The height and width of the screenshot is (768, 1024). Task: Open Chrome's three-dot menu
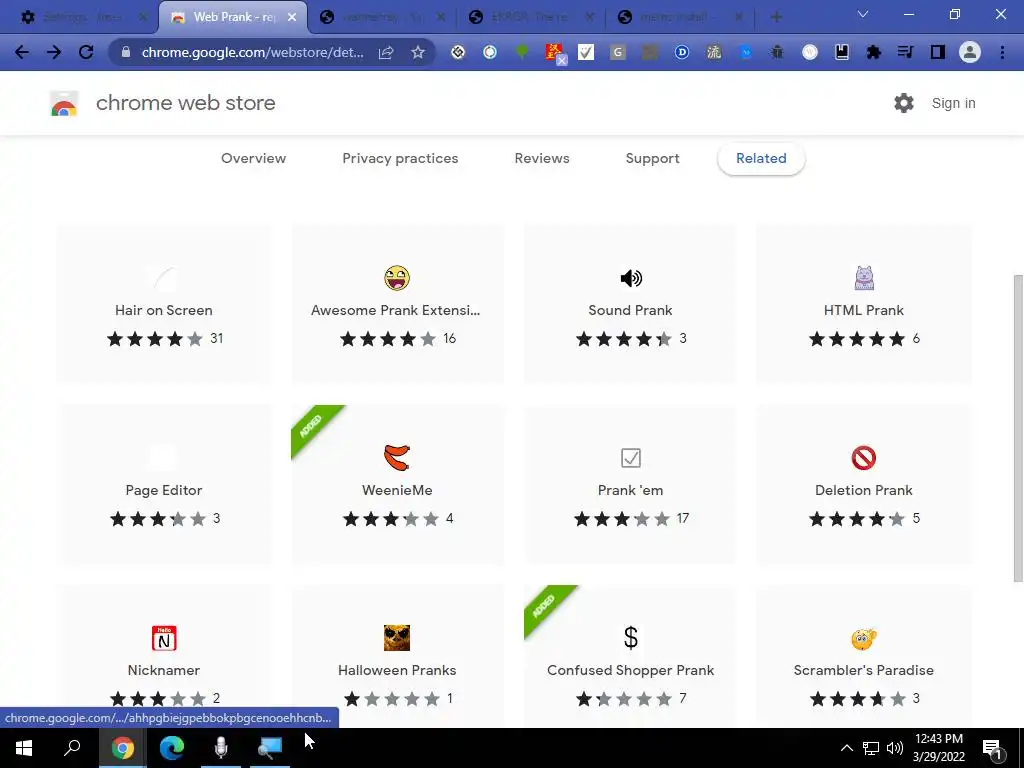[x=1002, y=52]
